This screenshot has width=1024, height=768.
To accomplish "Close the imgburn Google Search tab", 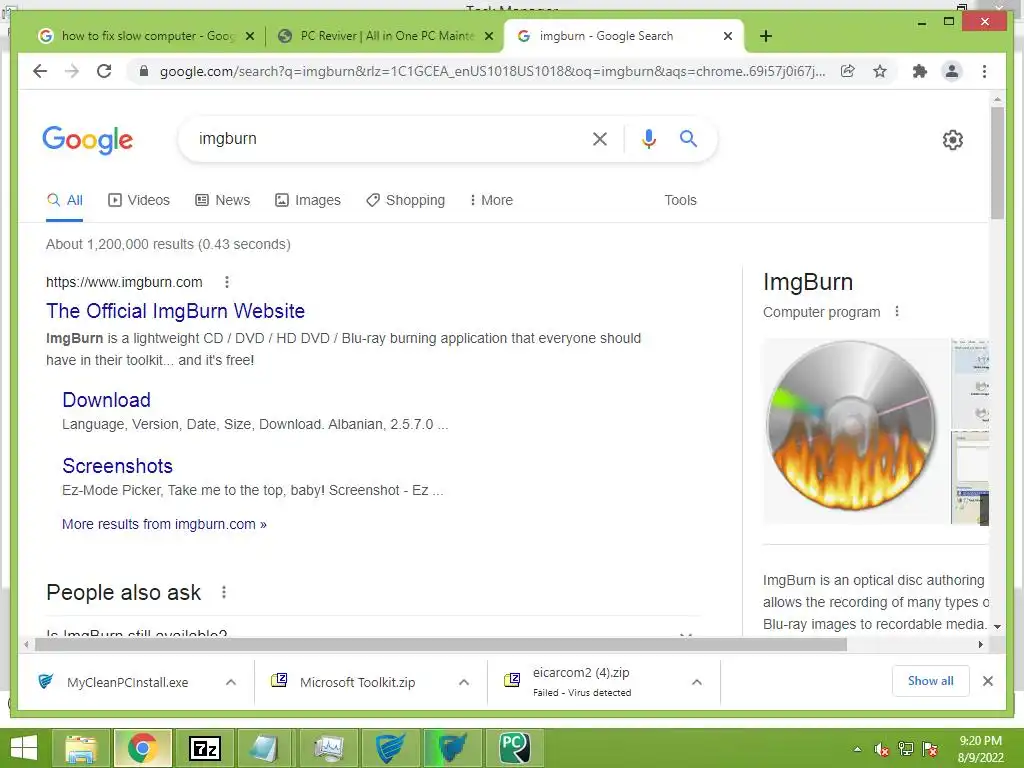I will [x=728, y=36].
